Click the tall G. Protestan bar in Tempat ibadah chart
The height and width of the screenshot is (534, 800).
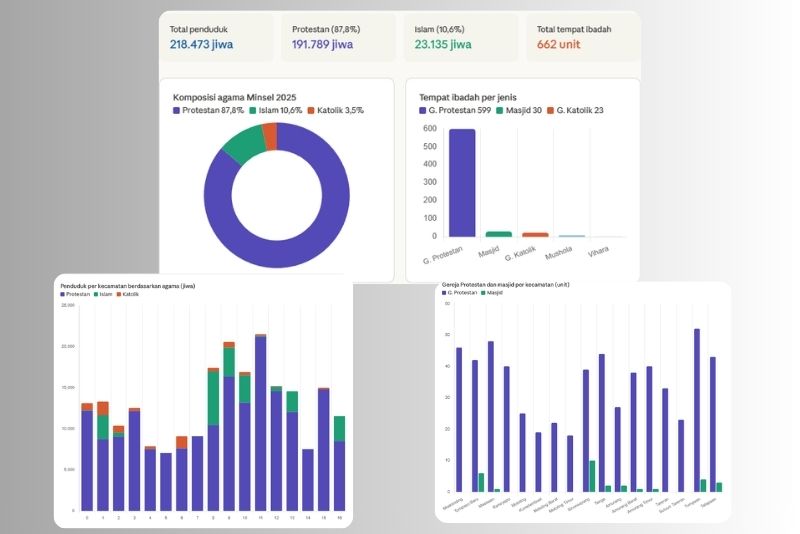pos(462,182)
